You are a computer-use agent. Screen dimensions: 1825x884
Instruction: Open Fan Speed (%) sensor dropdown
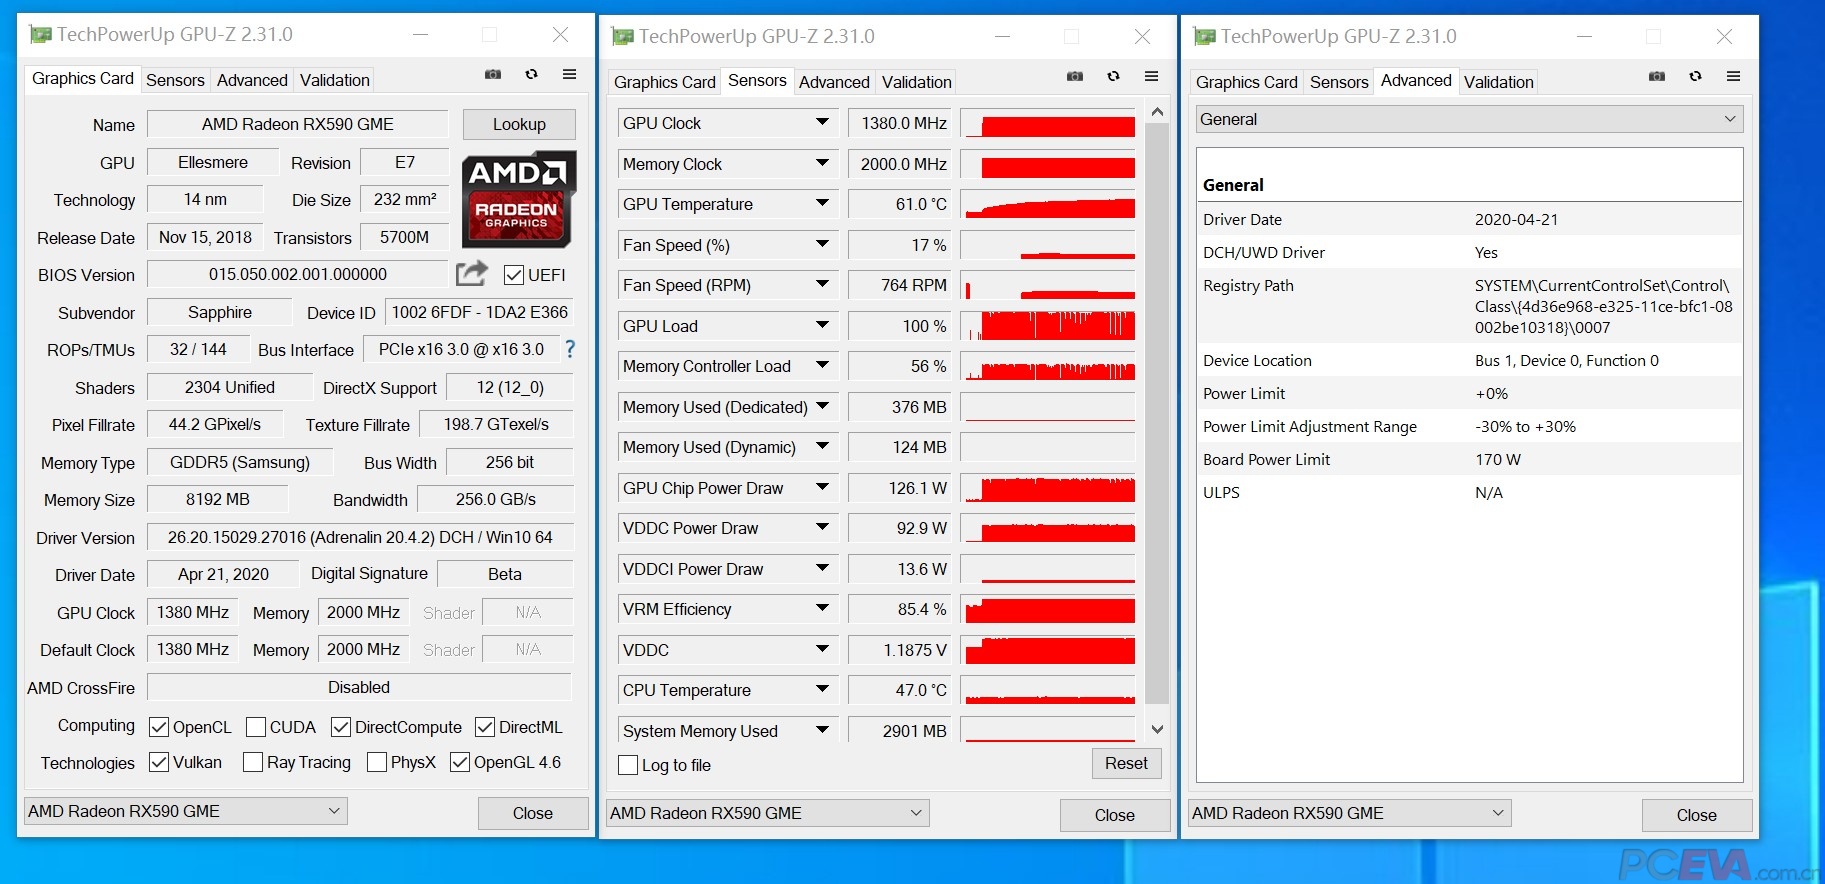[x=822, y=245]
